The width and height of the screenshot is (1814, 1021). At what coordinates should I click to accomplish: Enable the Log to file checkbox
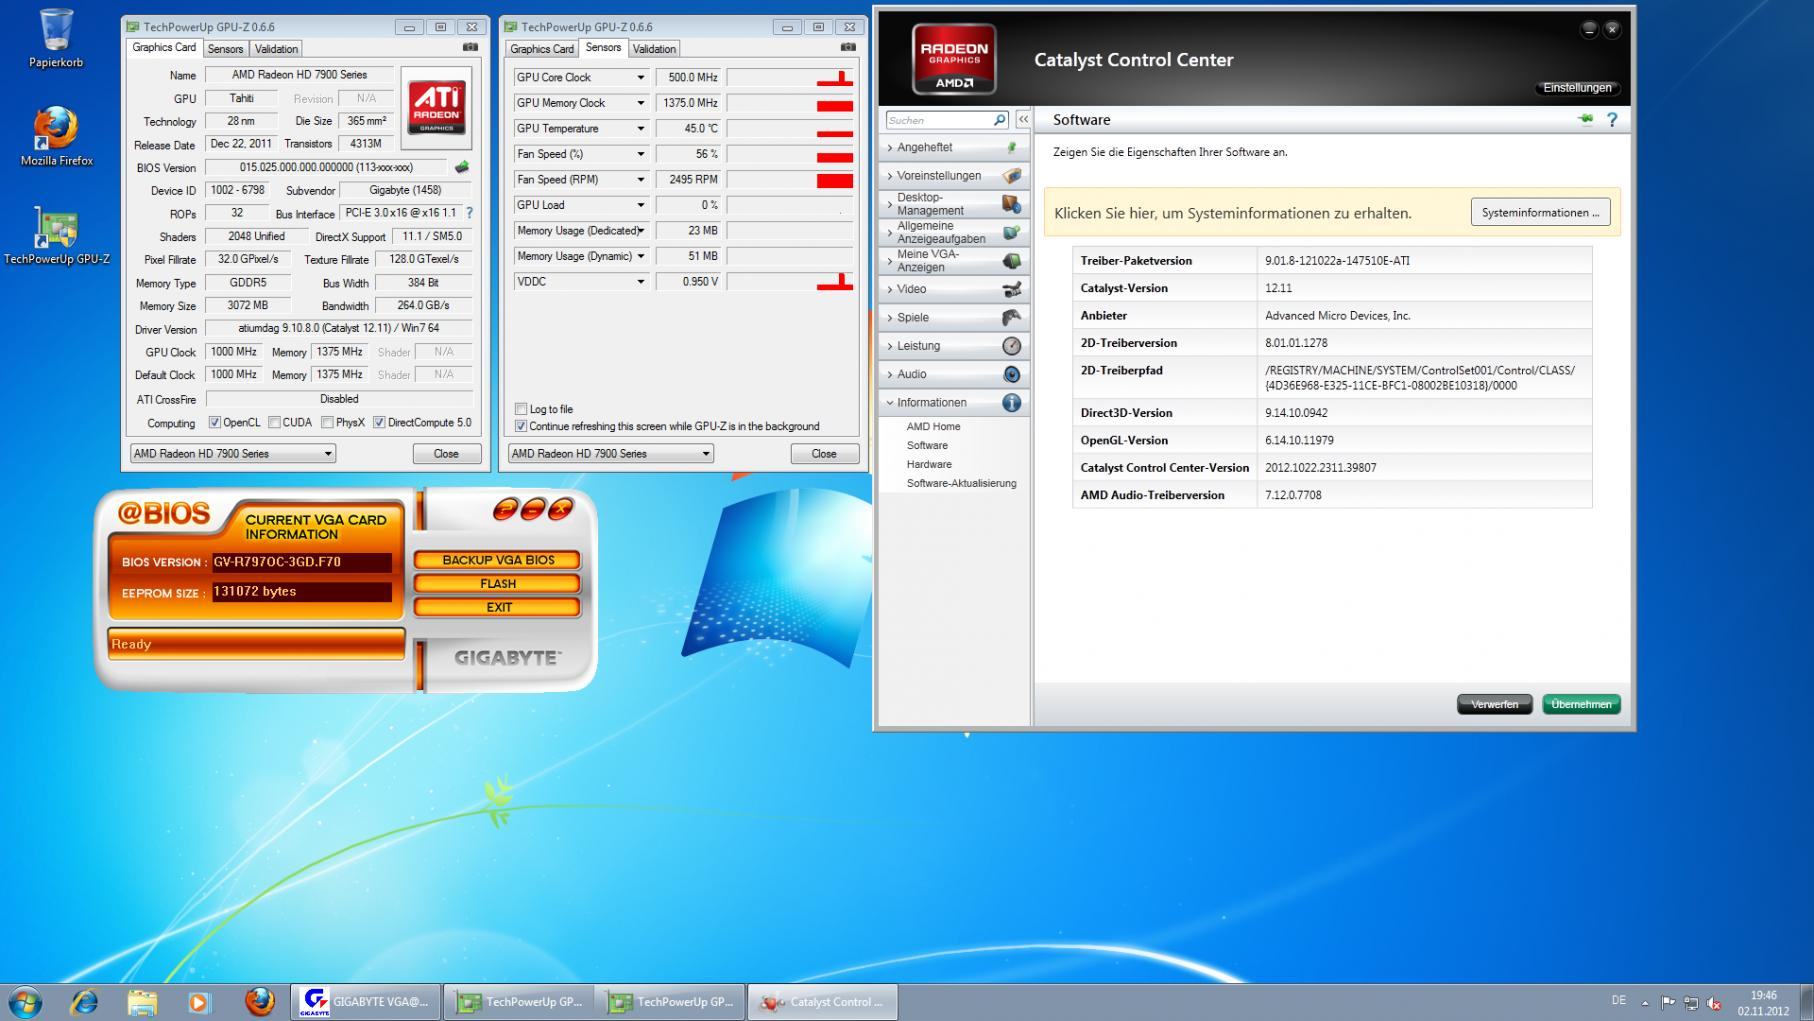pyautogui.click(x=520, y=409)
